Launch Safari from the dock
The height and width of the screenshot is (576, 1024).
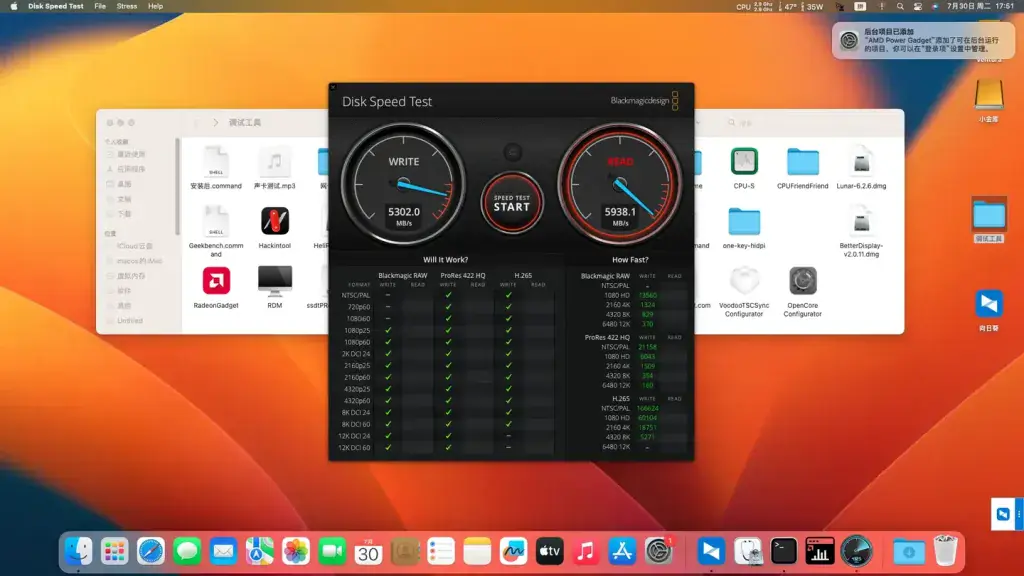[151, 552]
